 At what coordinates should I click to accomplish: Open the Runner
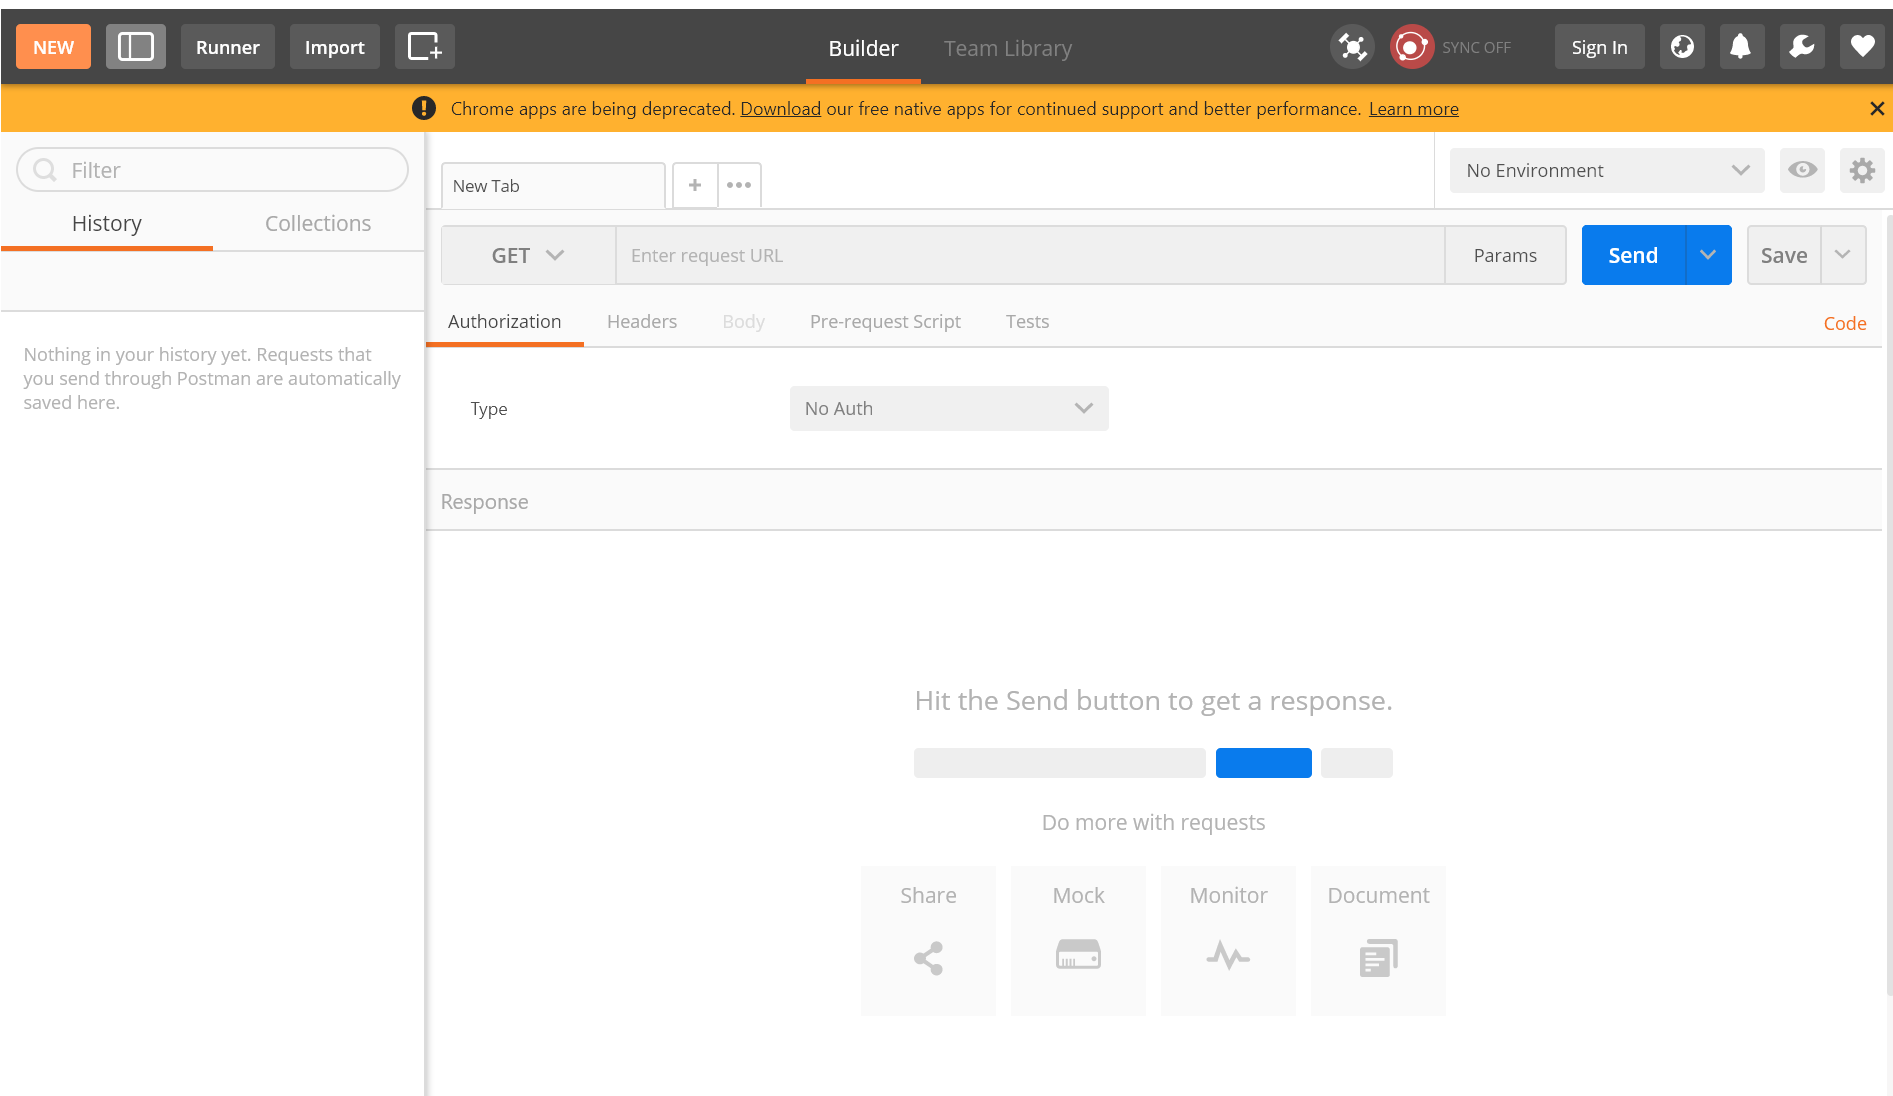[x=227, y=47]
